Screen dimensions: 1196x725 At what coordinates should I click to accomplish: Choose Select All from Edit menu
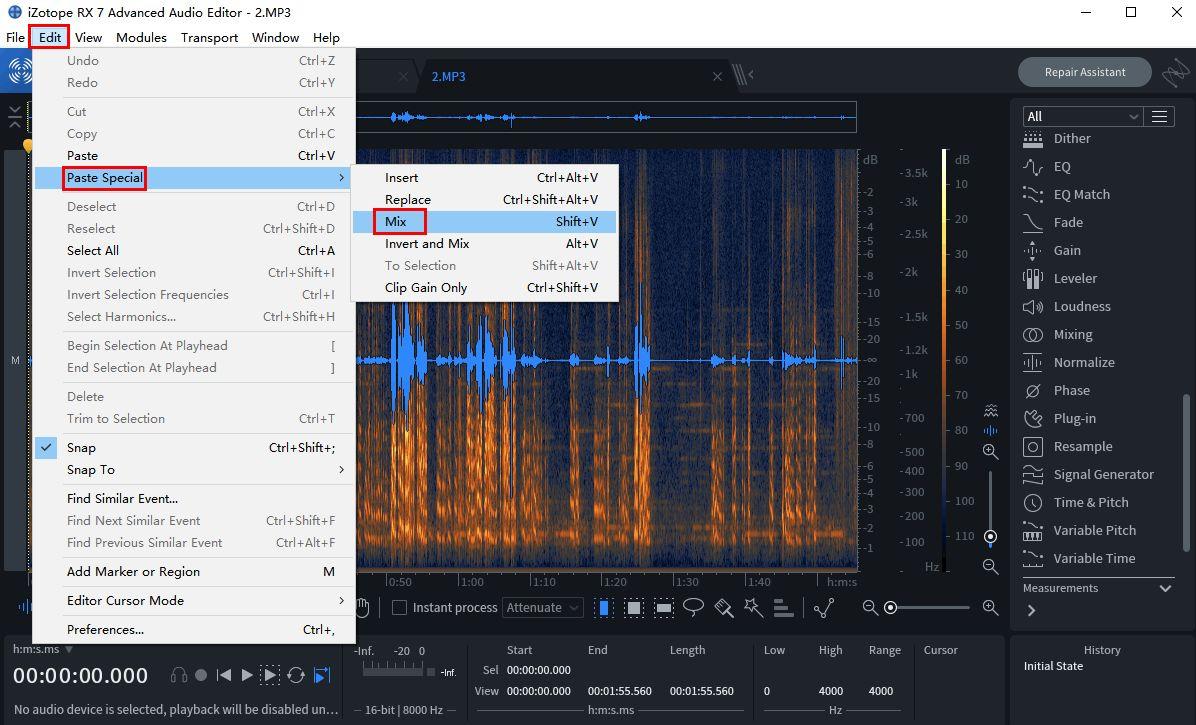pos(195,251)
